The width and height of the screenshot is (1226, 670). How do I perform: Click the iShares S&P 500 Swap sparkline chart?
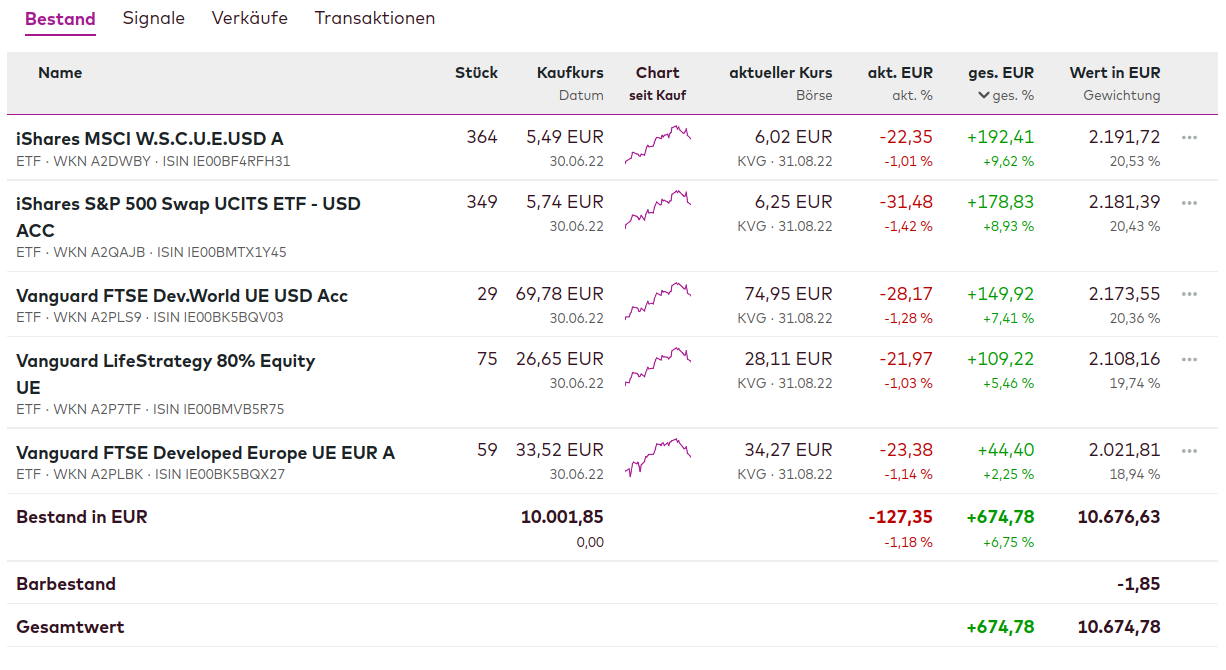point(657,210)
